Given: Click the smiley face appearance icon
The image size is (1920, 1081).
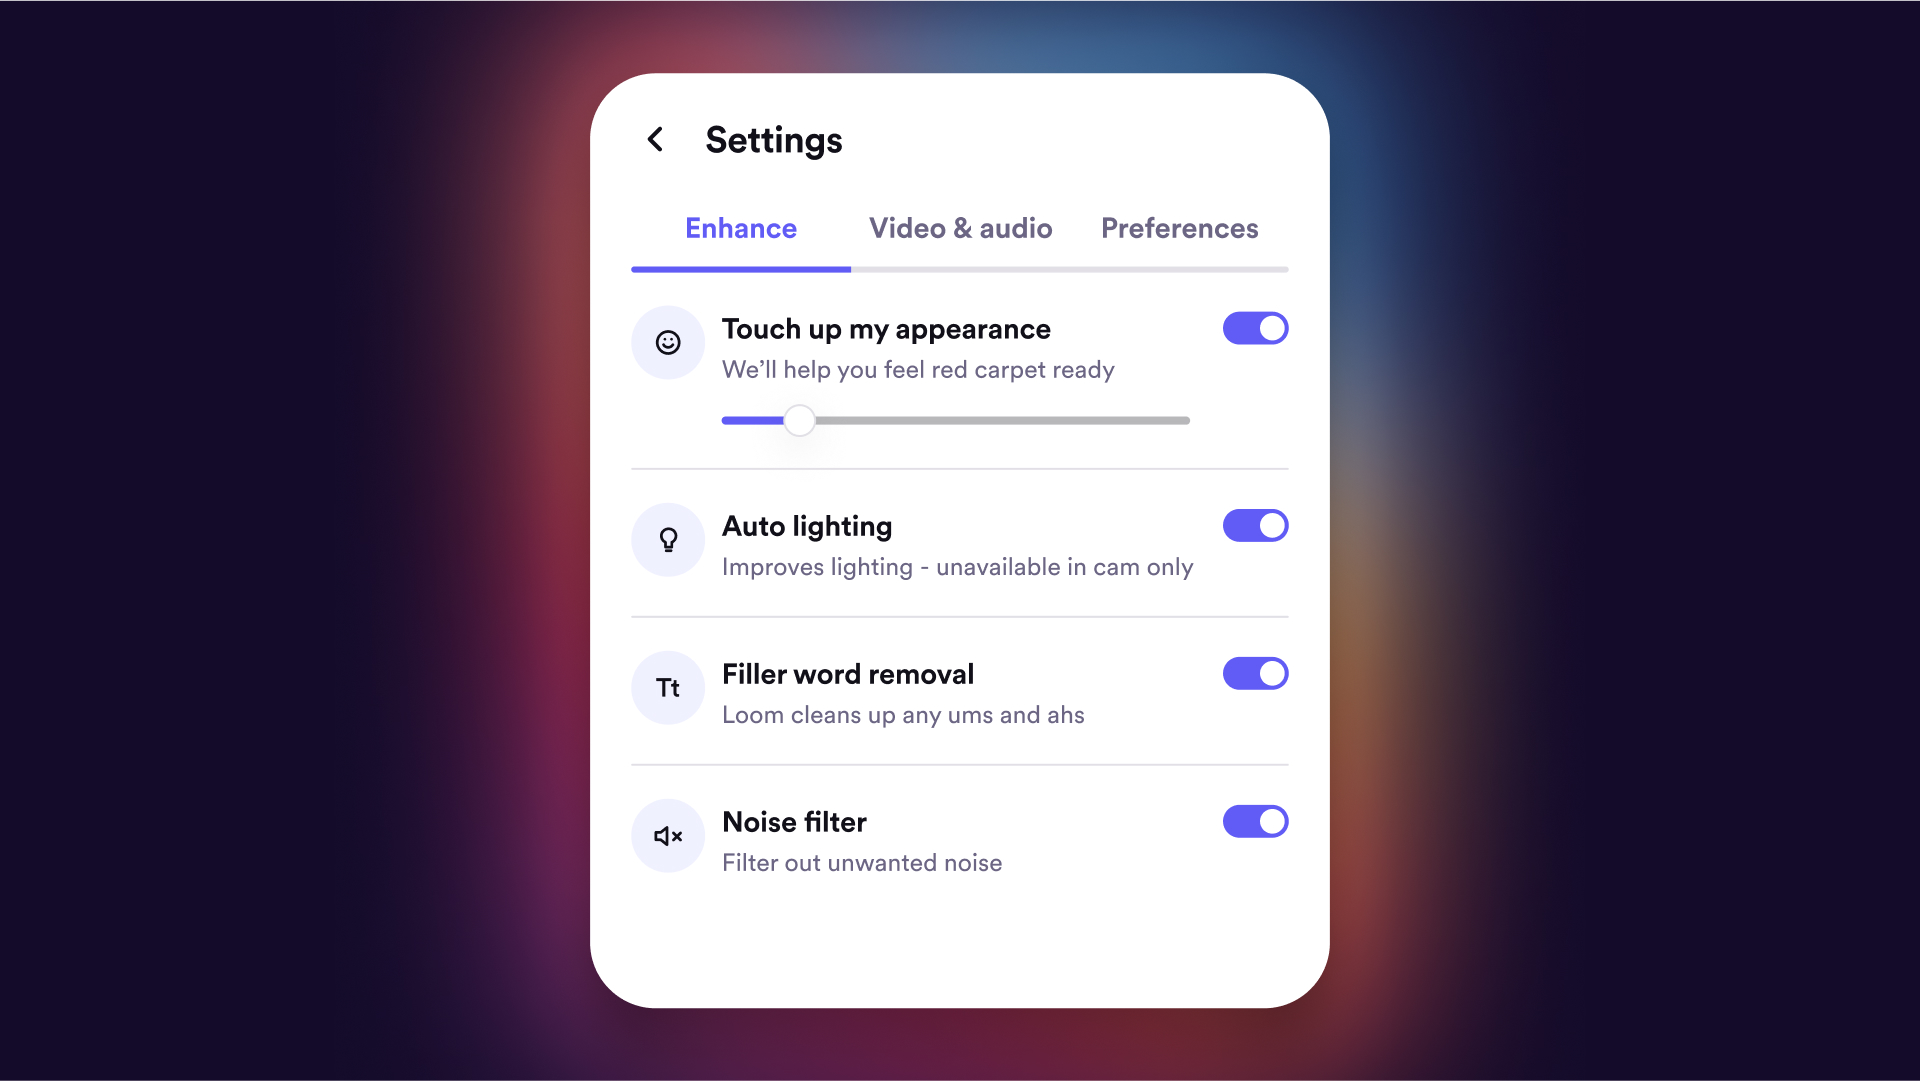Looking at the screenshot, I should click(x=667, y=343).
